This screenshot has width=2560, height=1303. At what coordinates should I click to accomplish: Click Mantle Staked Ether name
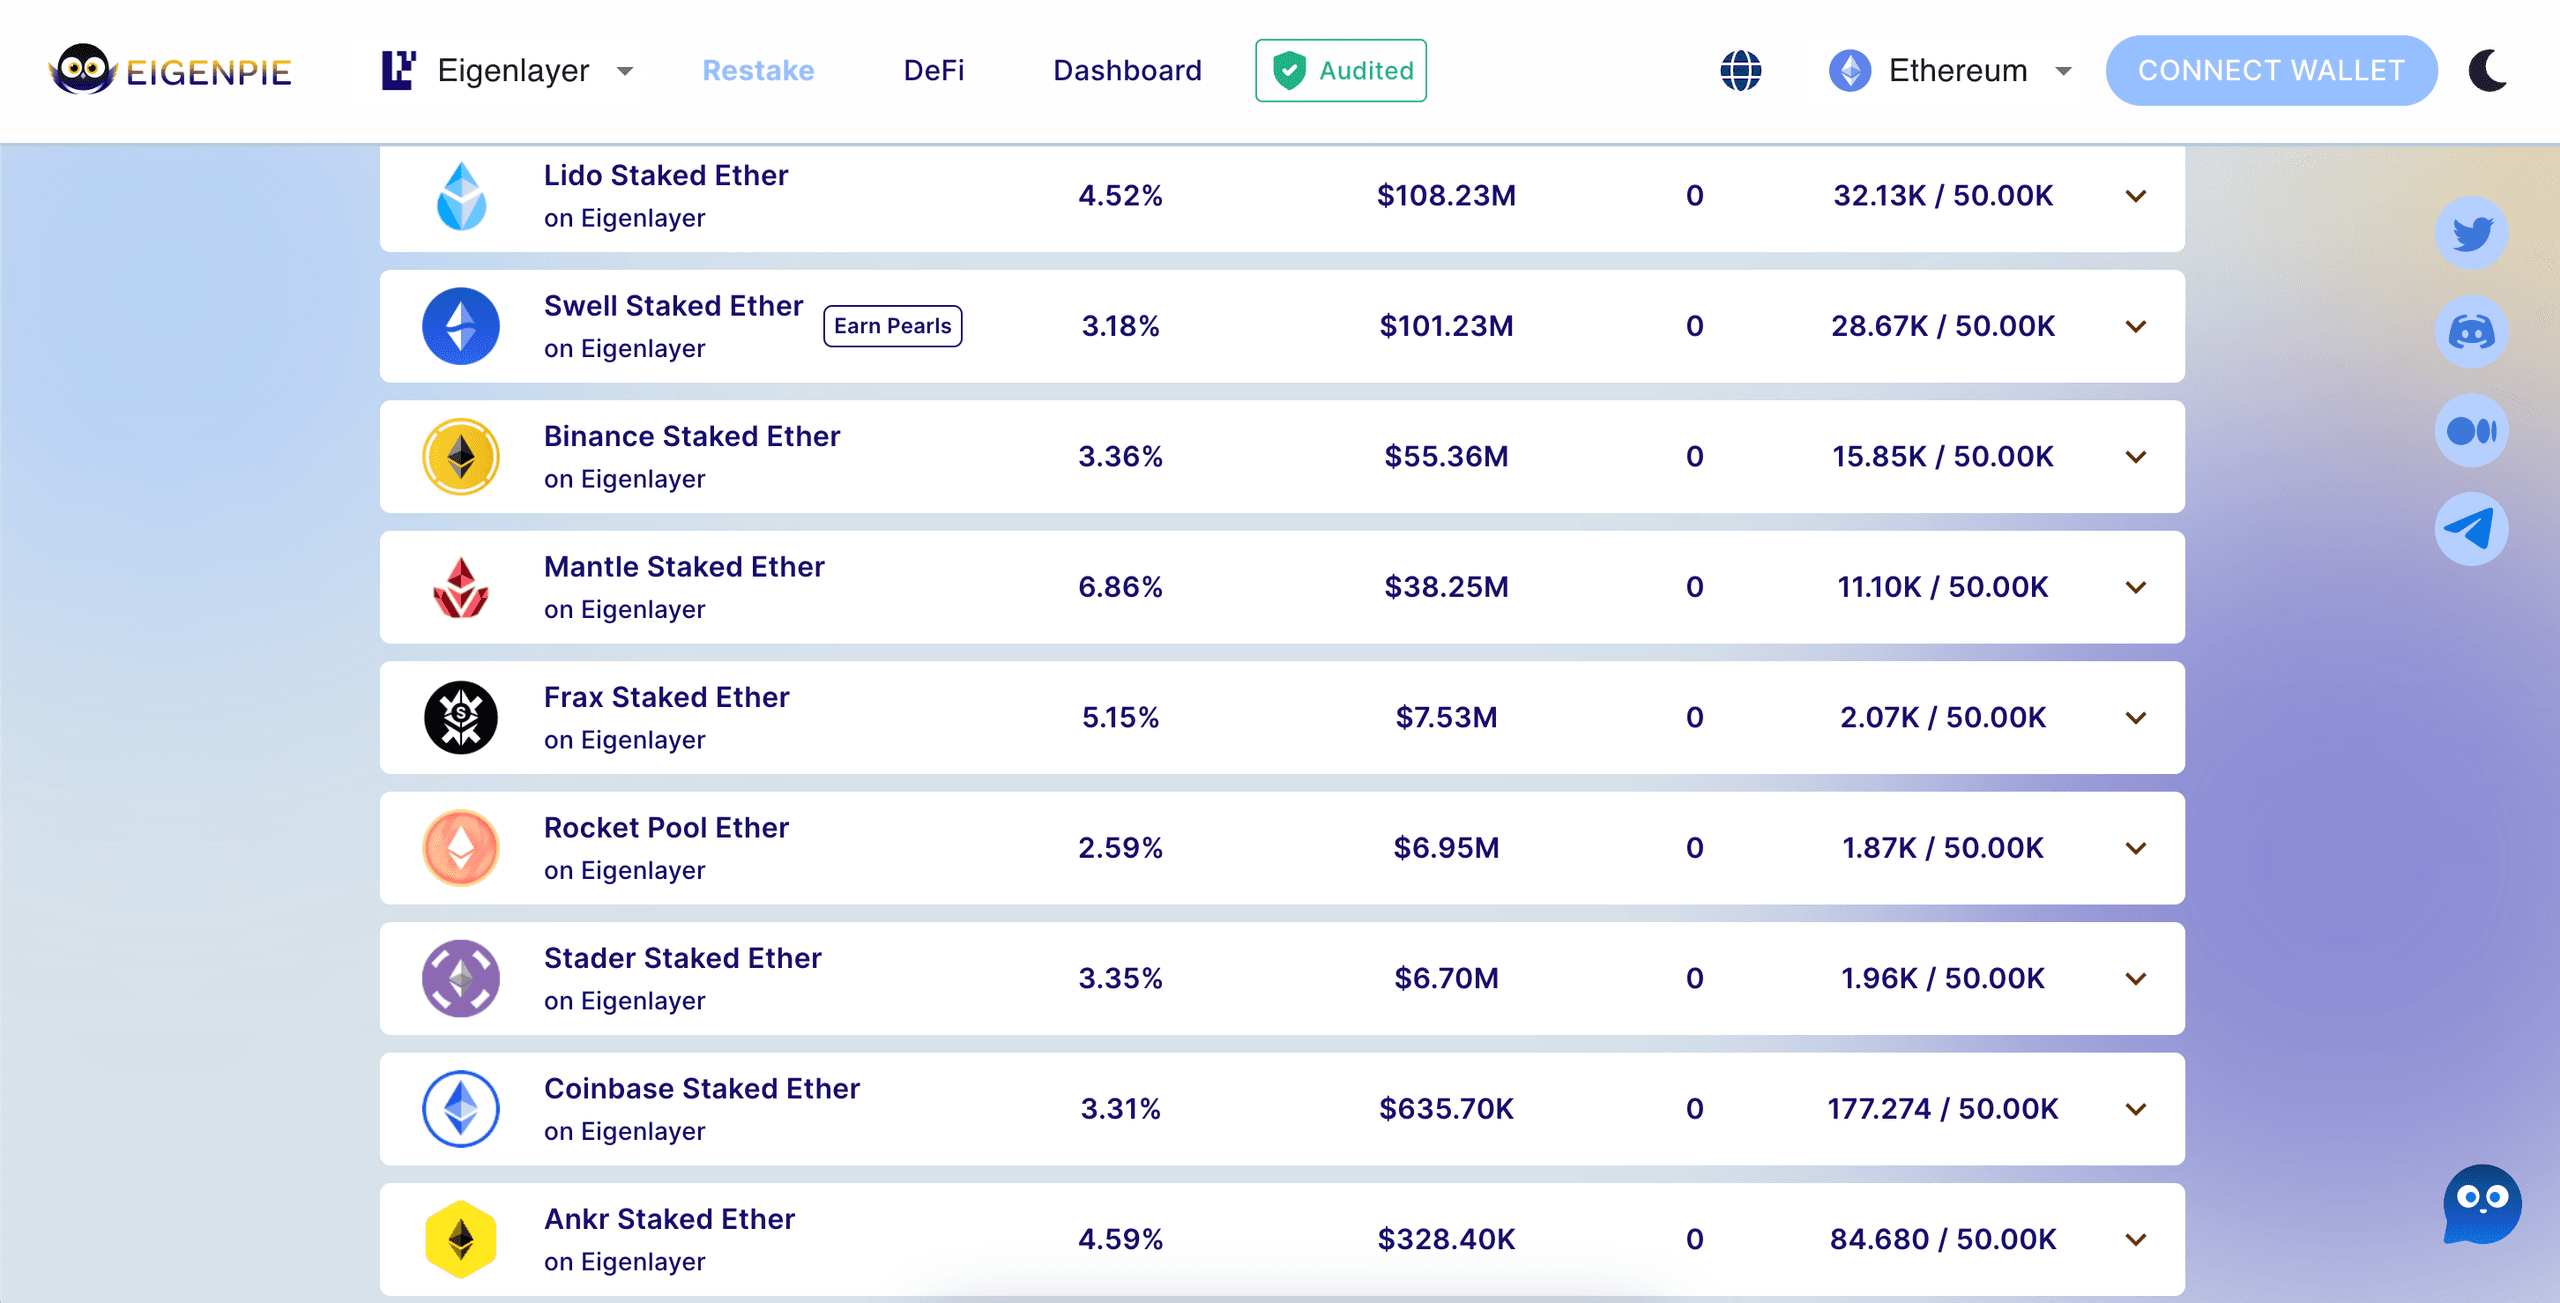click(684, 567)
